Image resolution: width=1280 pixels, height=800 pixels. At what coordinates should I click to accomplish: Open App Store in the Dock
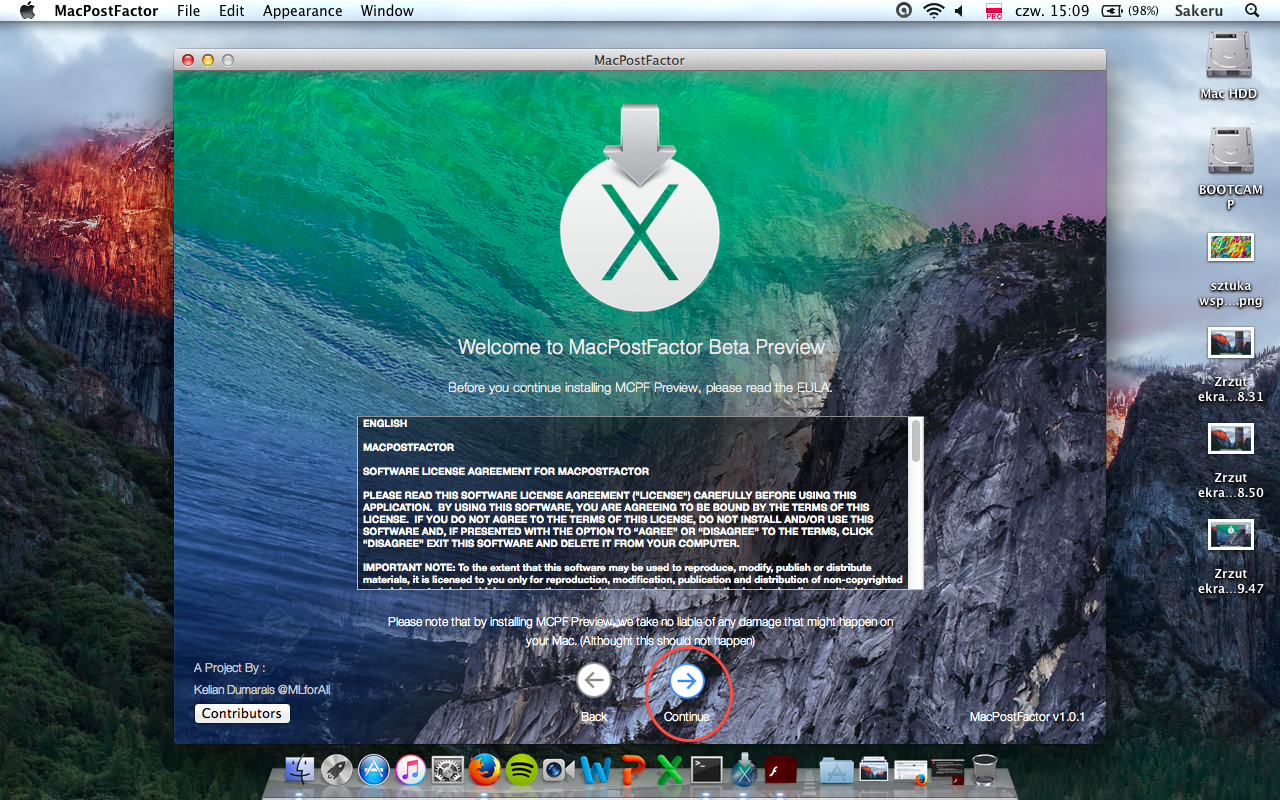(374, 770)
